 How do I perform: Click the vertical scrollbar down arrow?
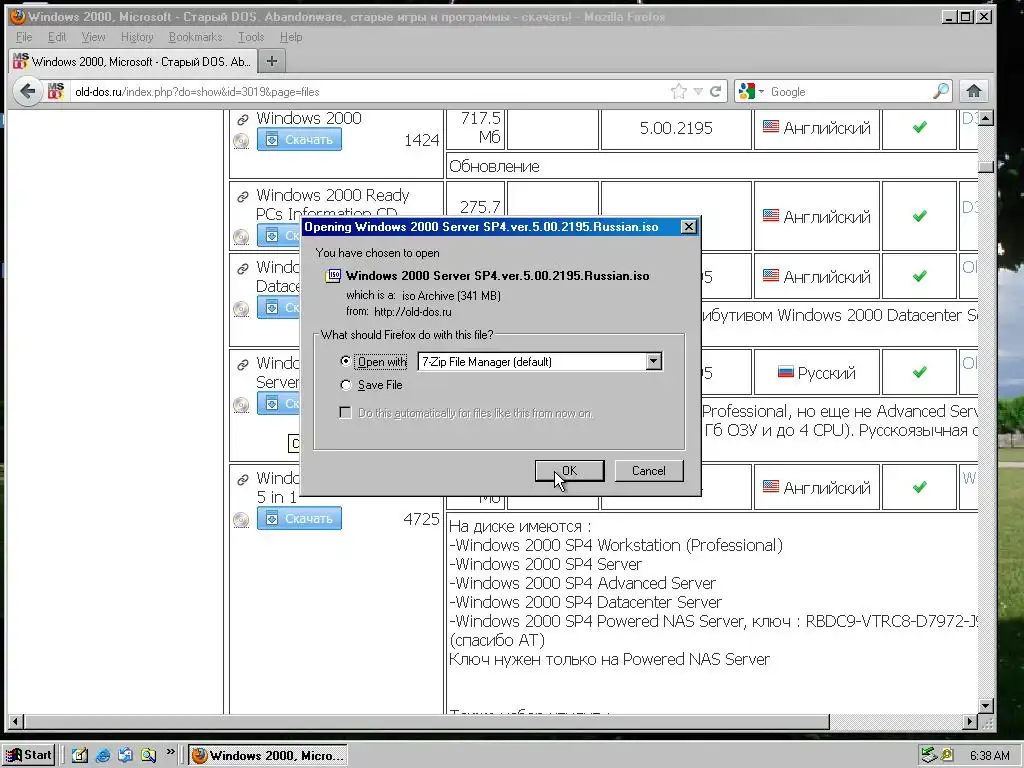tap(986, 706)
